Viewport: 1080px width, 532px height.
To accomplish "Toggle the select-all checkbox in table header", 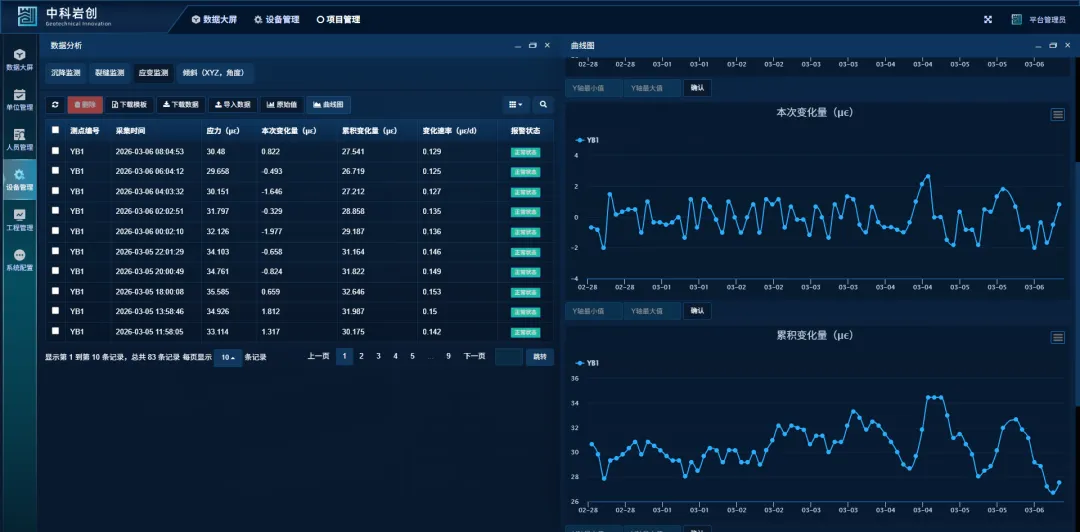I will (x=55, y=130).
